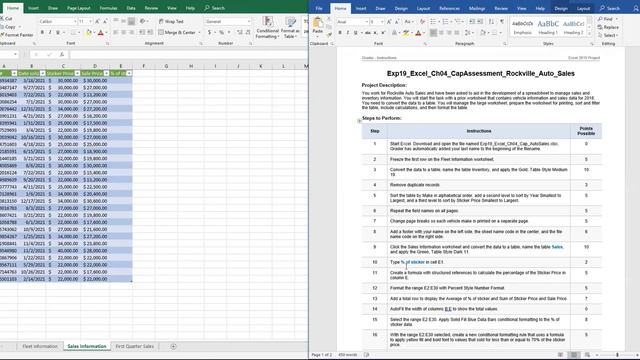Apply Excel's red Font Color button
The width and height of the screenshot is (640, 360).
click(x=100, y=33)
